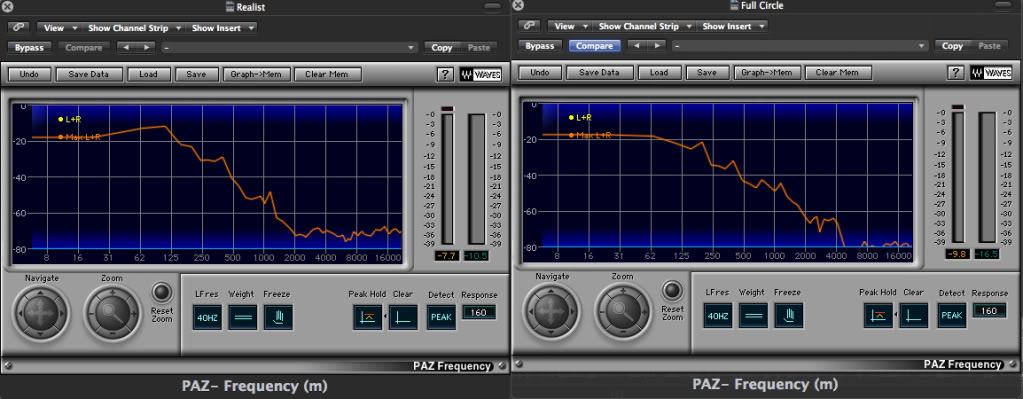This screenshot has width=1023, height=399.
Task: Toggle LFres 40HZ button in Realist window
Action: (207, 318)
